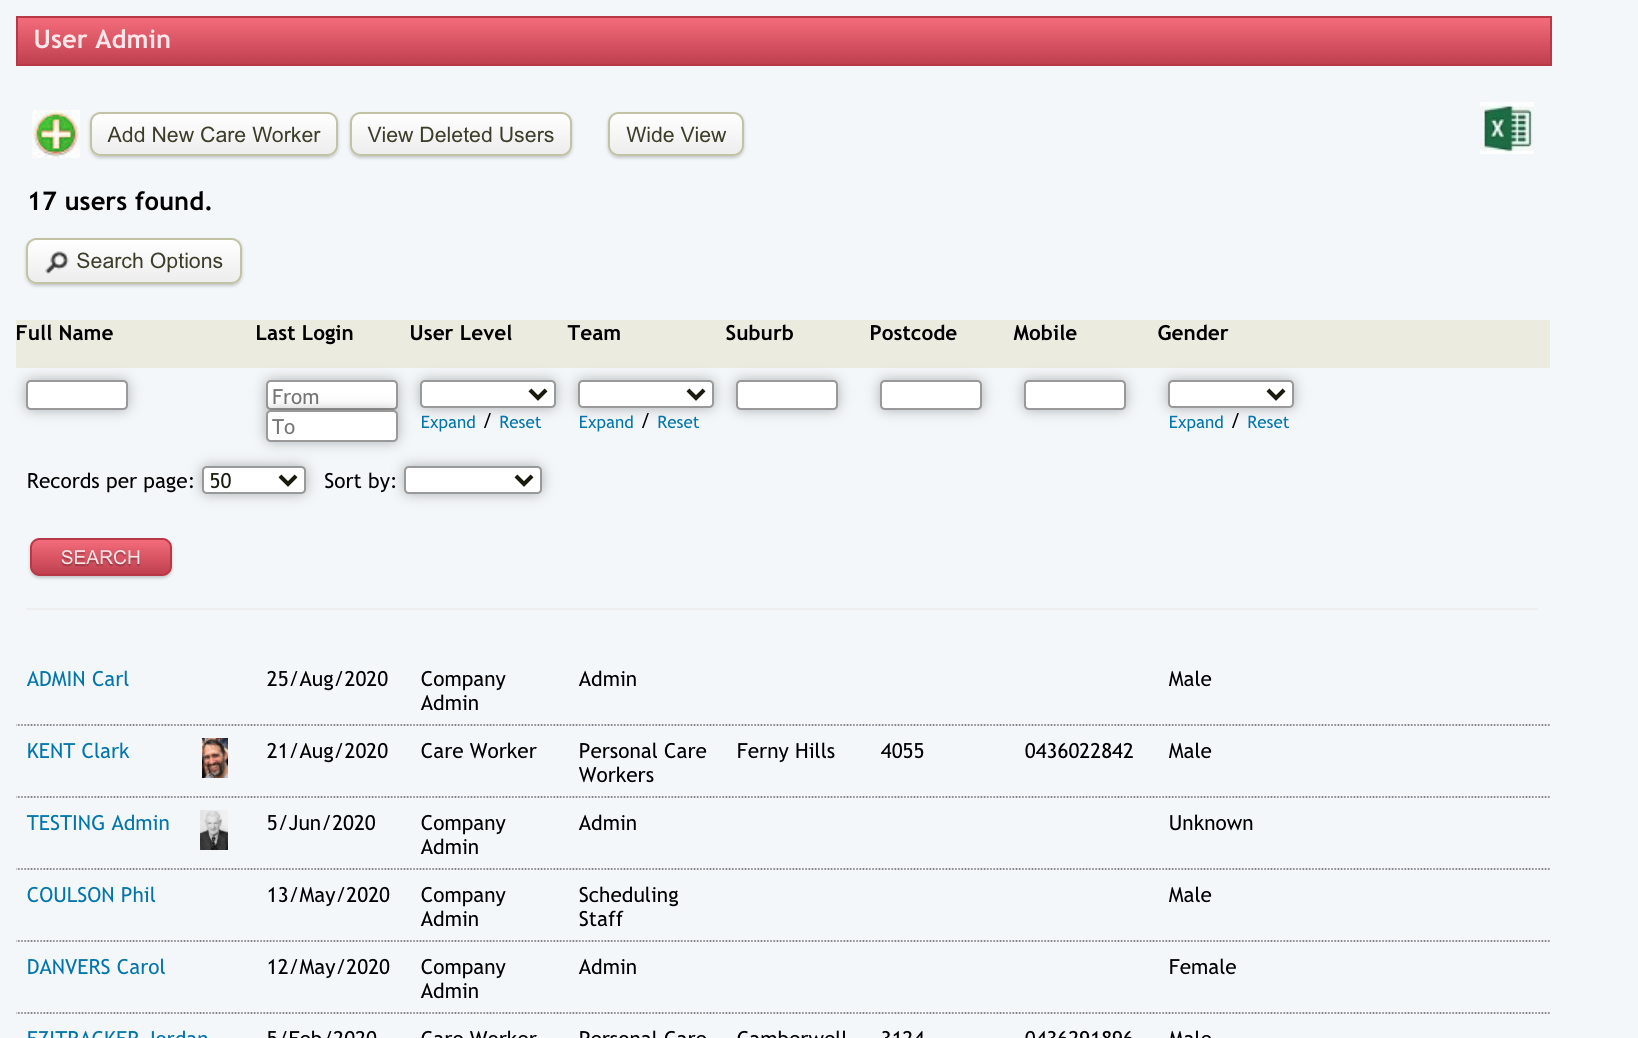Change the Records per page dropdown

(x=253, y=481)
